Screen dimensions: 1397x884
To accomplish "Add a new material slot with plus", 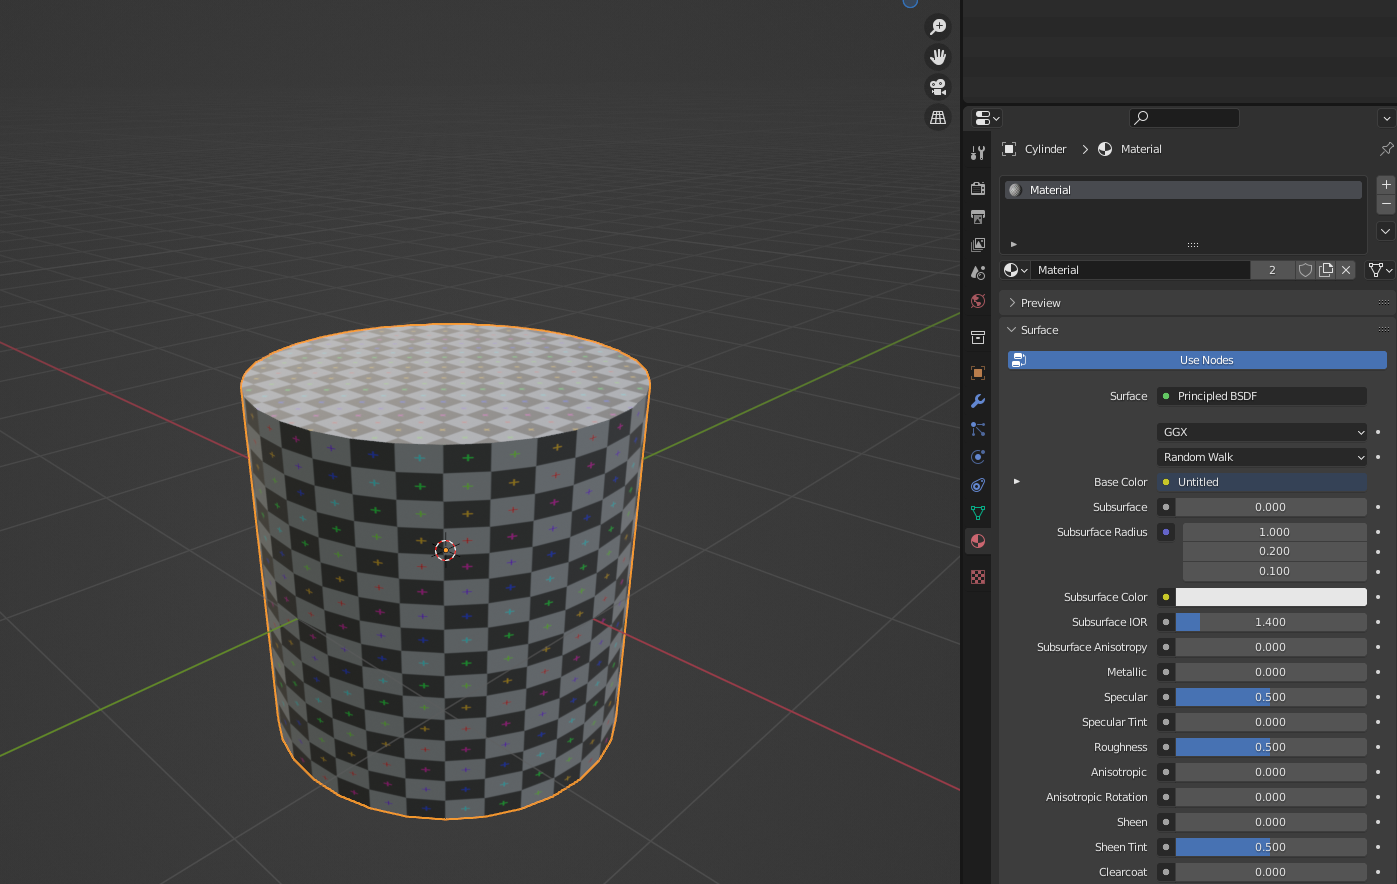I will pyautogui.click(x=1386, y=185).
